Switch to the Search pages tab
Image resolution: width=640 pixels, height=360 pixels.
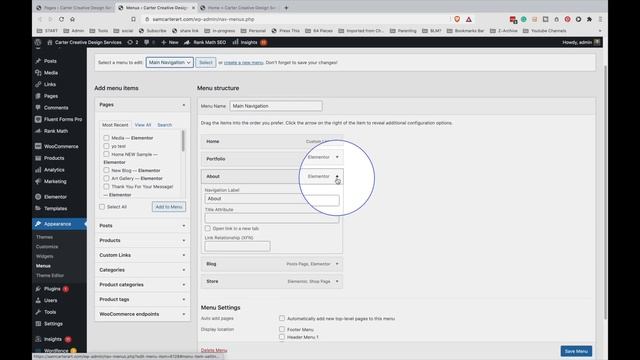pyautogui.click(x=164, y=125)
